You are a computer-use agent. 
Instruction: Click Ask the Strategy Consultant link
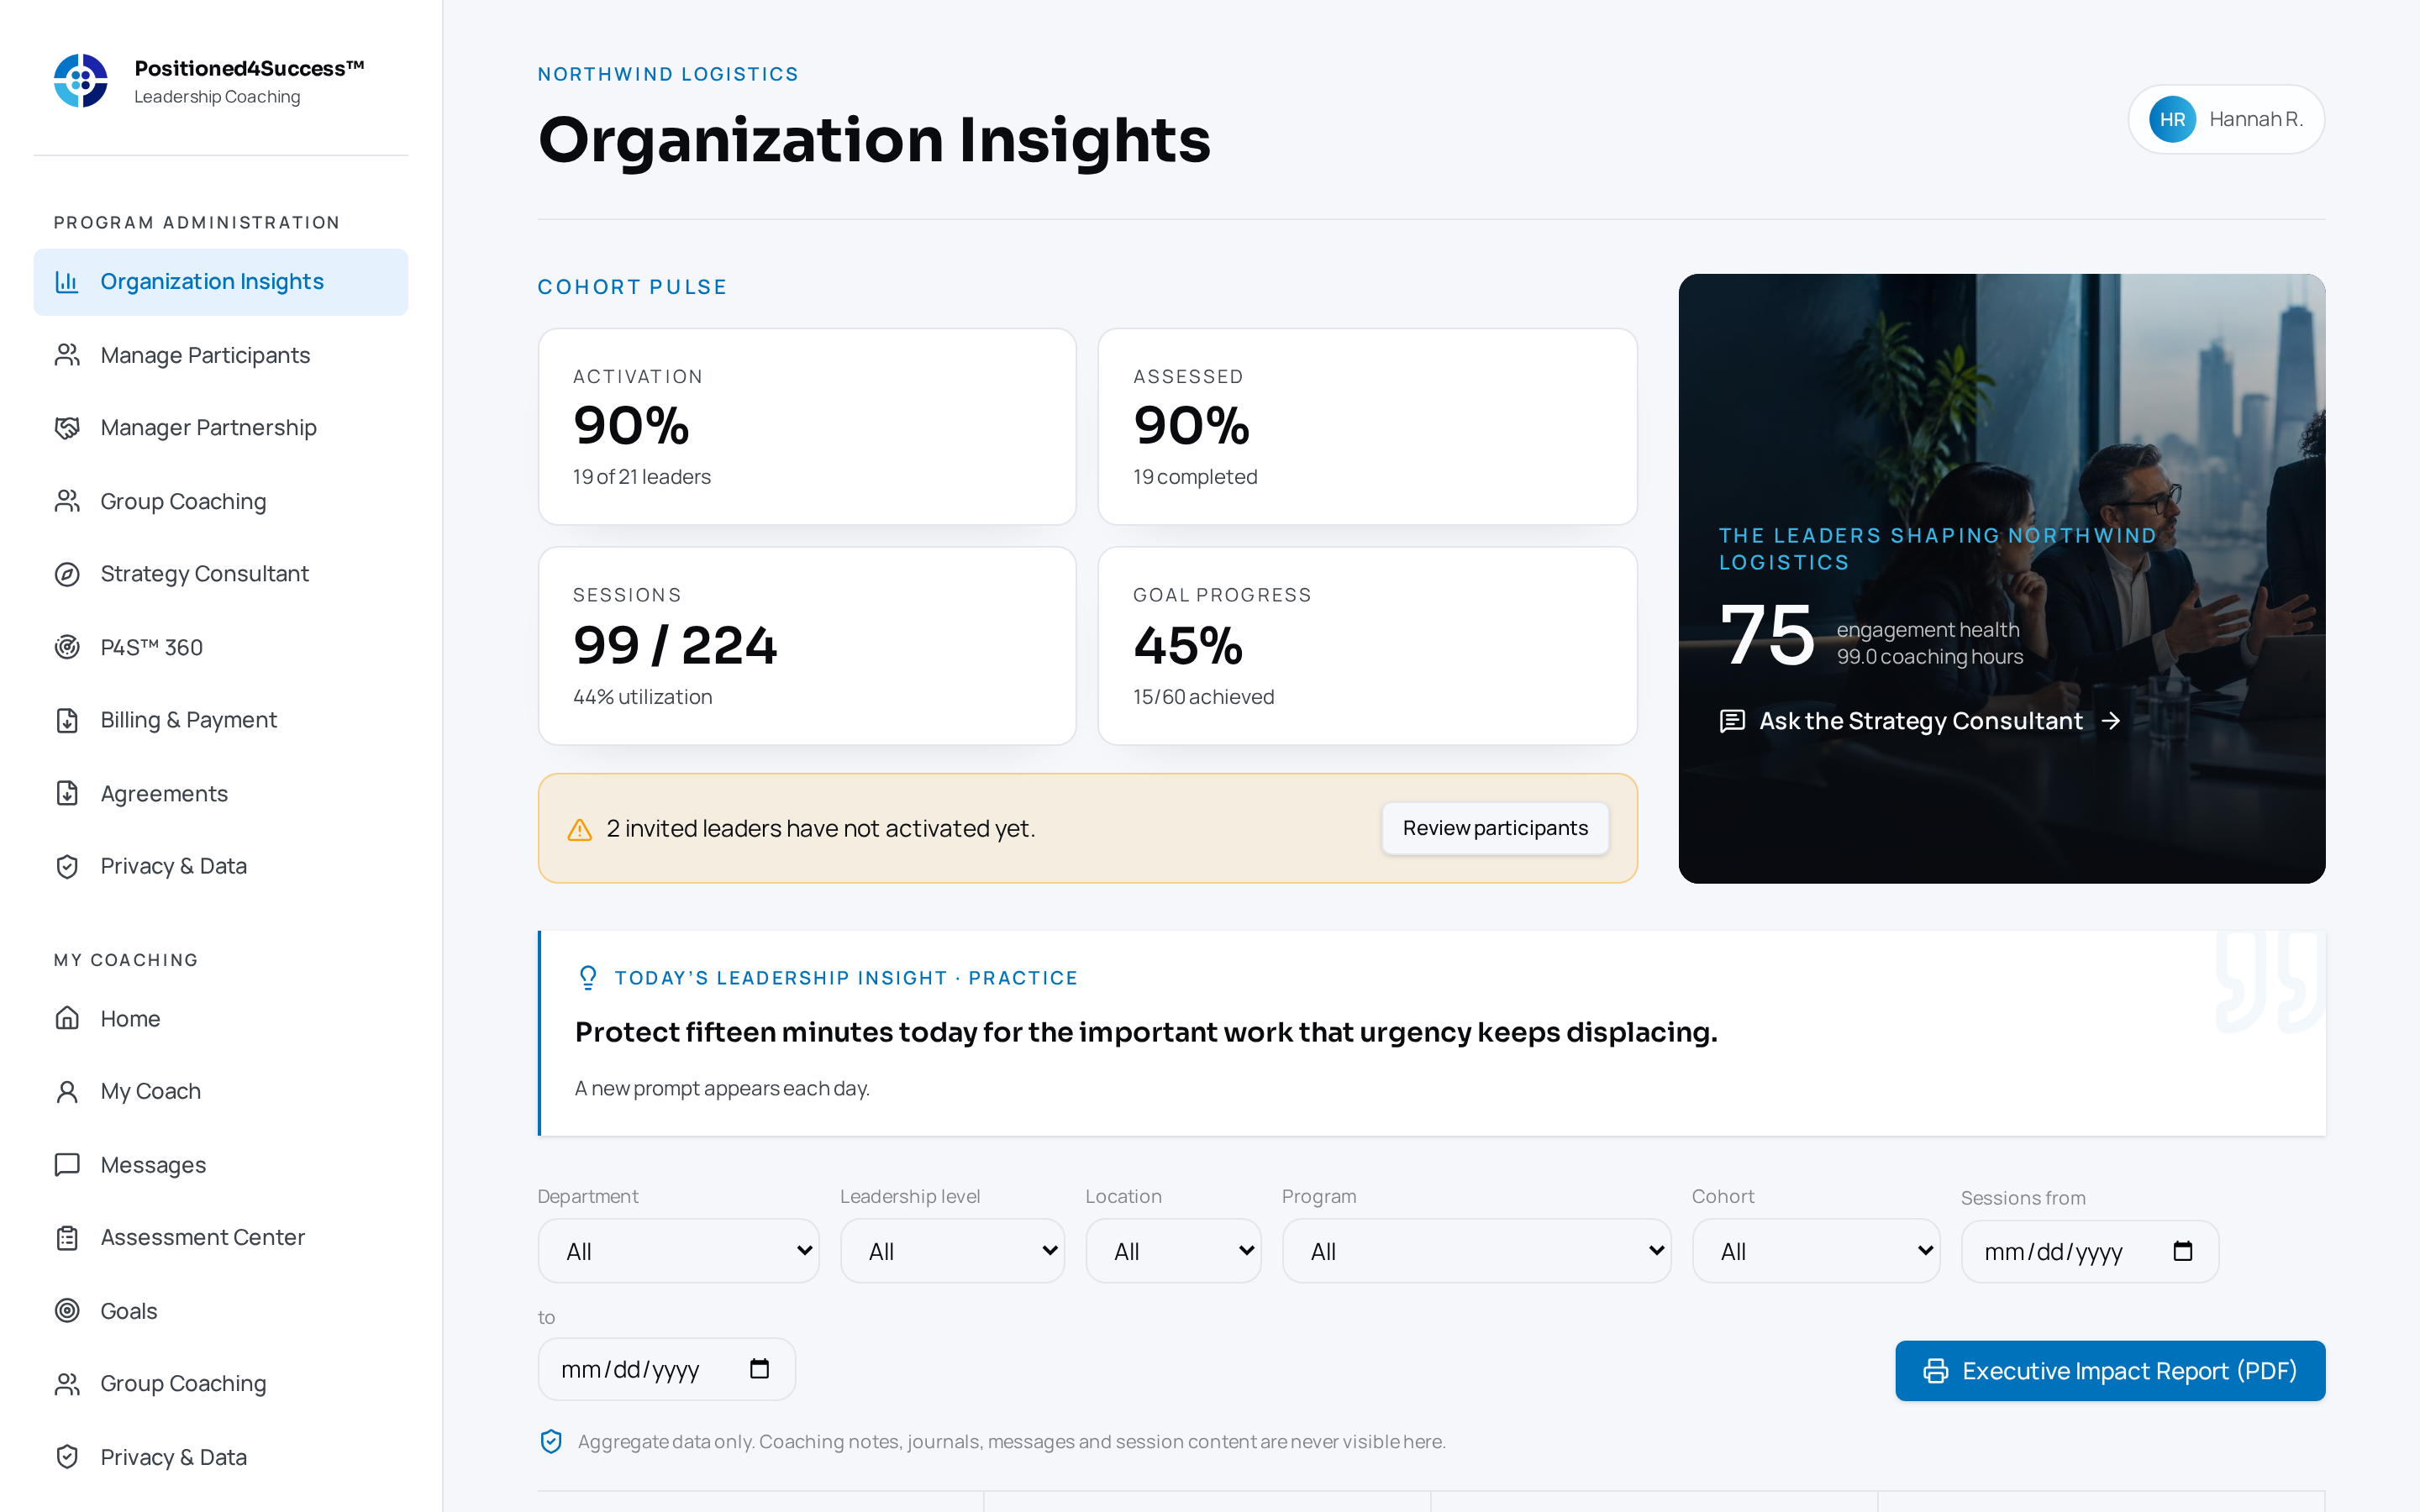pyautogui.click(x=1920, y=721)
